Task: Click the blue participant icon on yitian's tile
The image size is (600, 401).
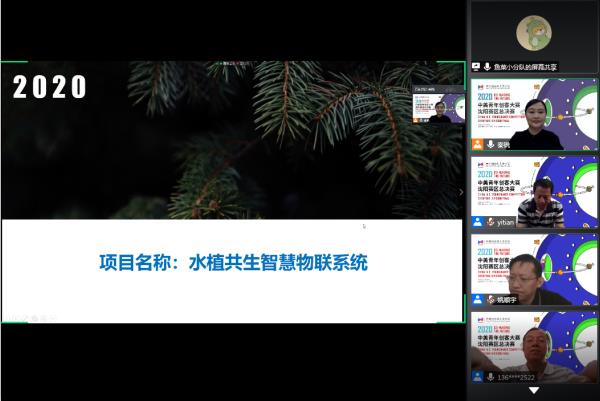Action: (477, 222)
